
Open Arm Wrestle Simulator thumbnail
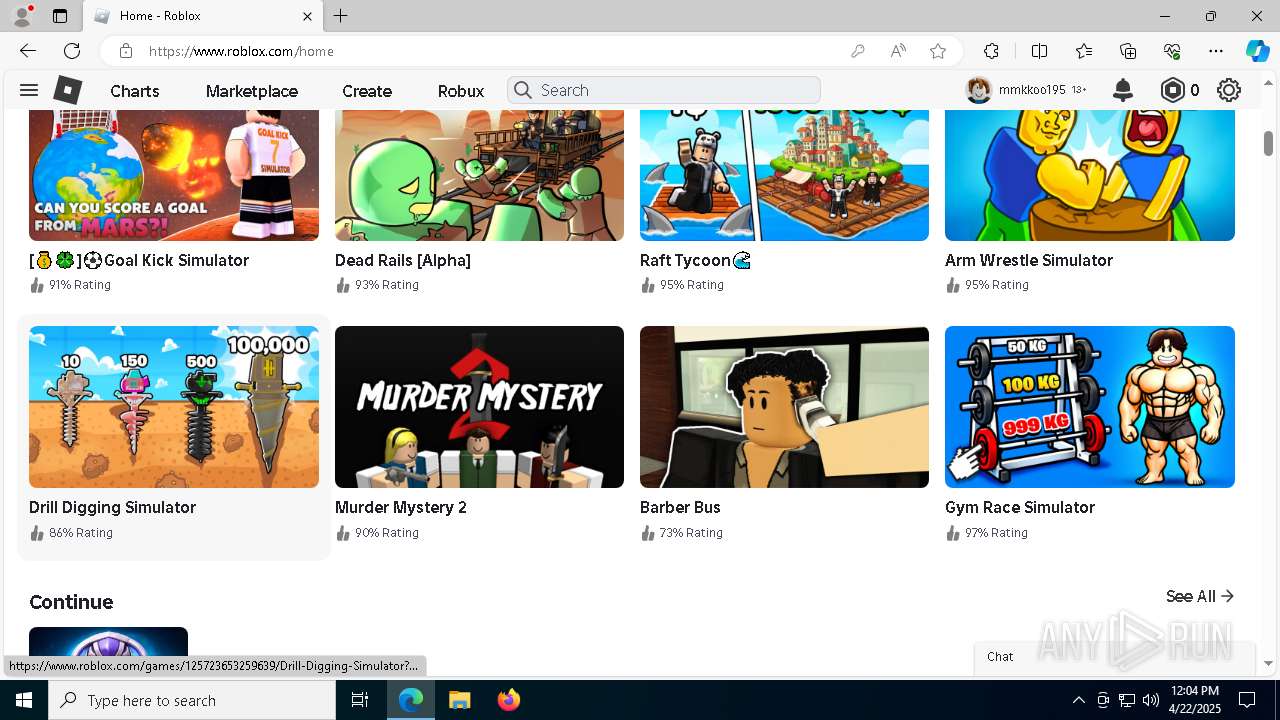[x=1090, y=175]
